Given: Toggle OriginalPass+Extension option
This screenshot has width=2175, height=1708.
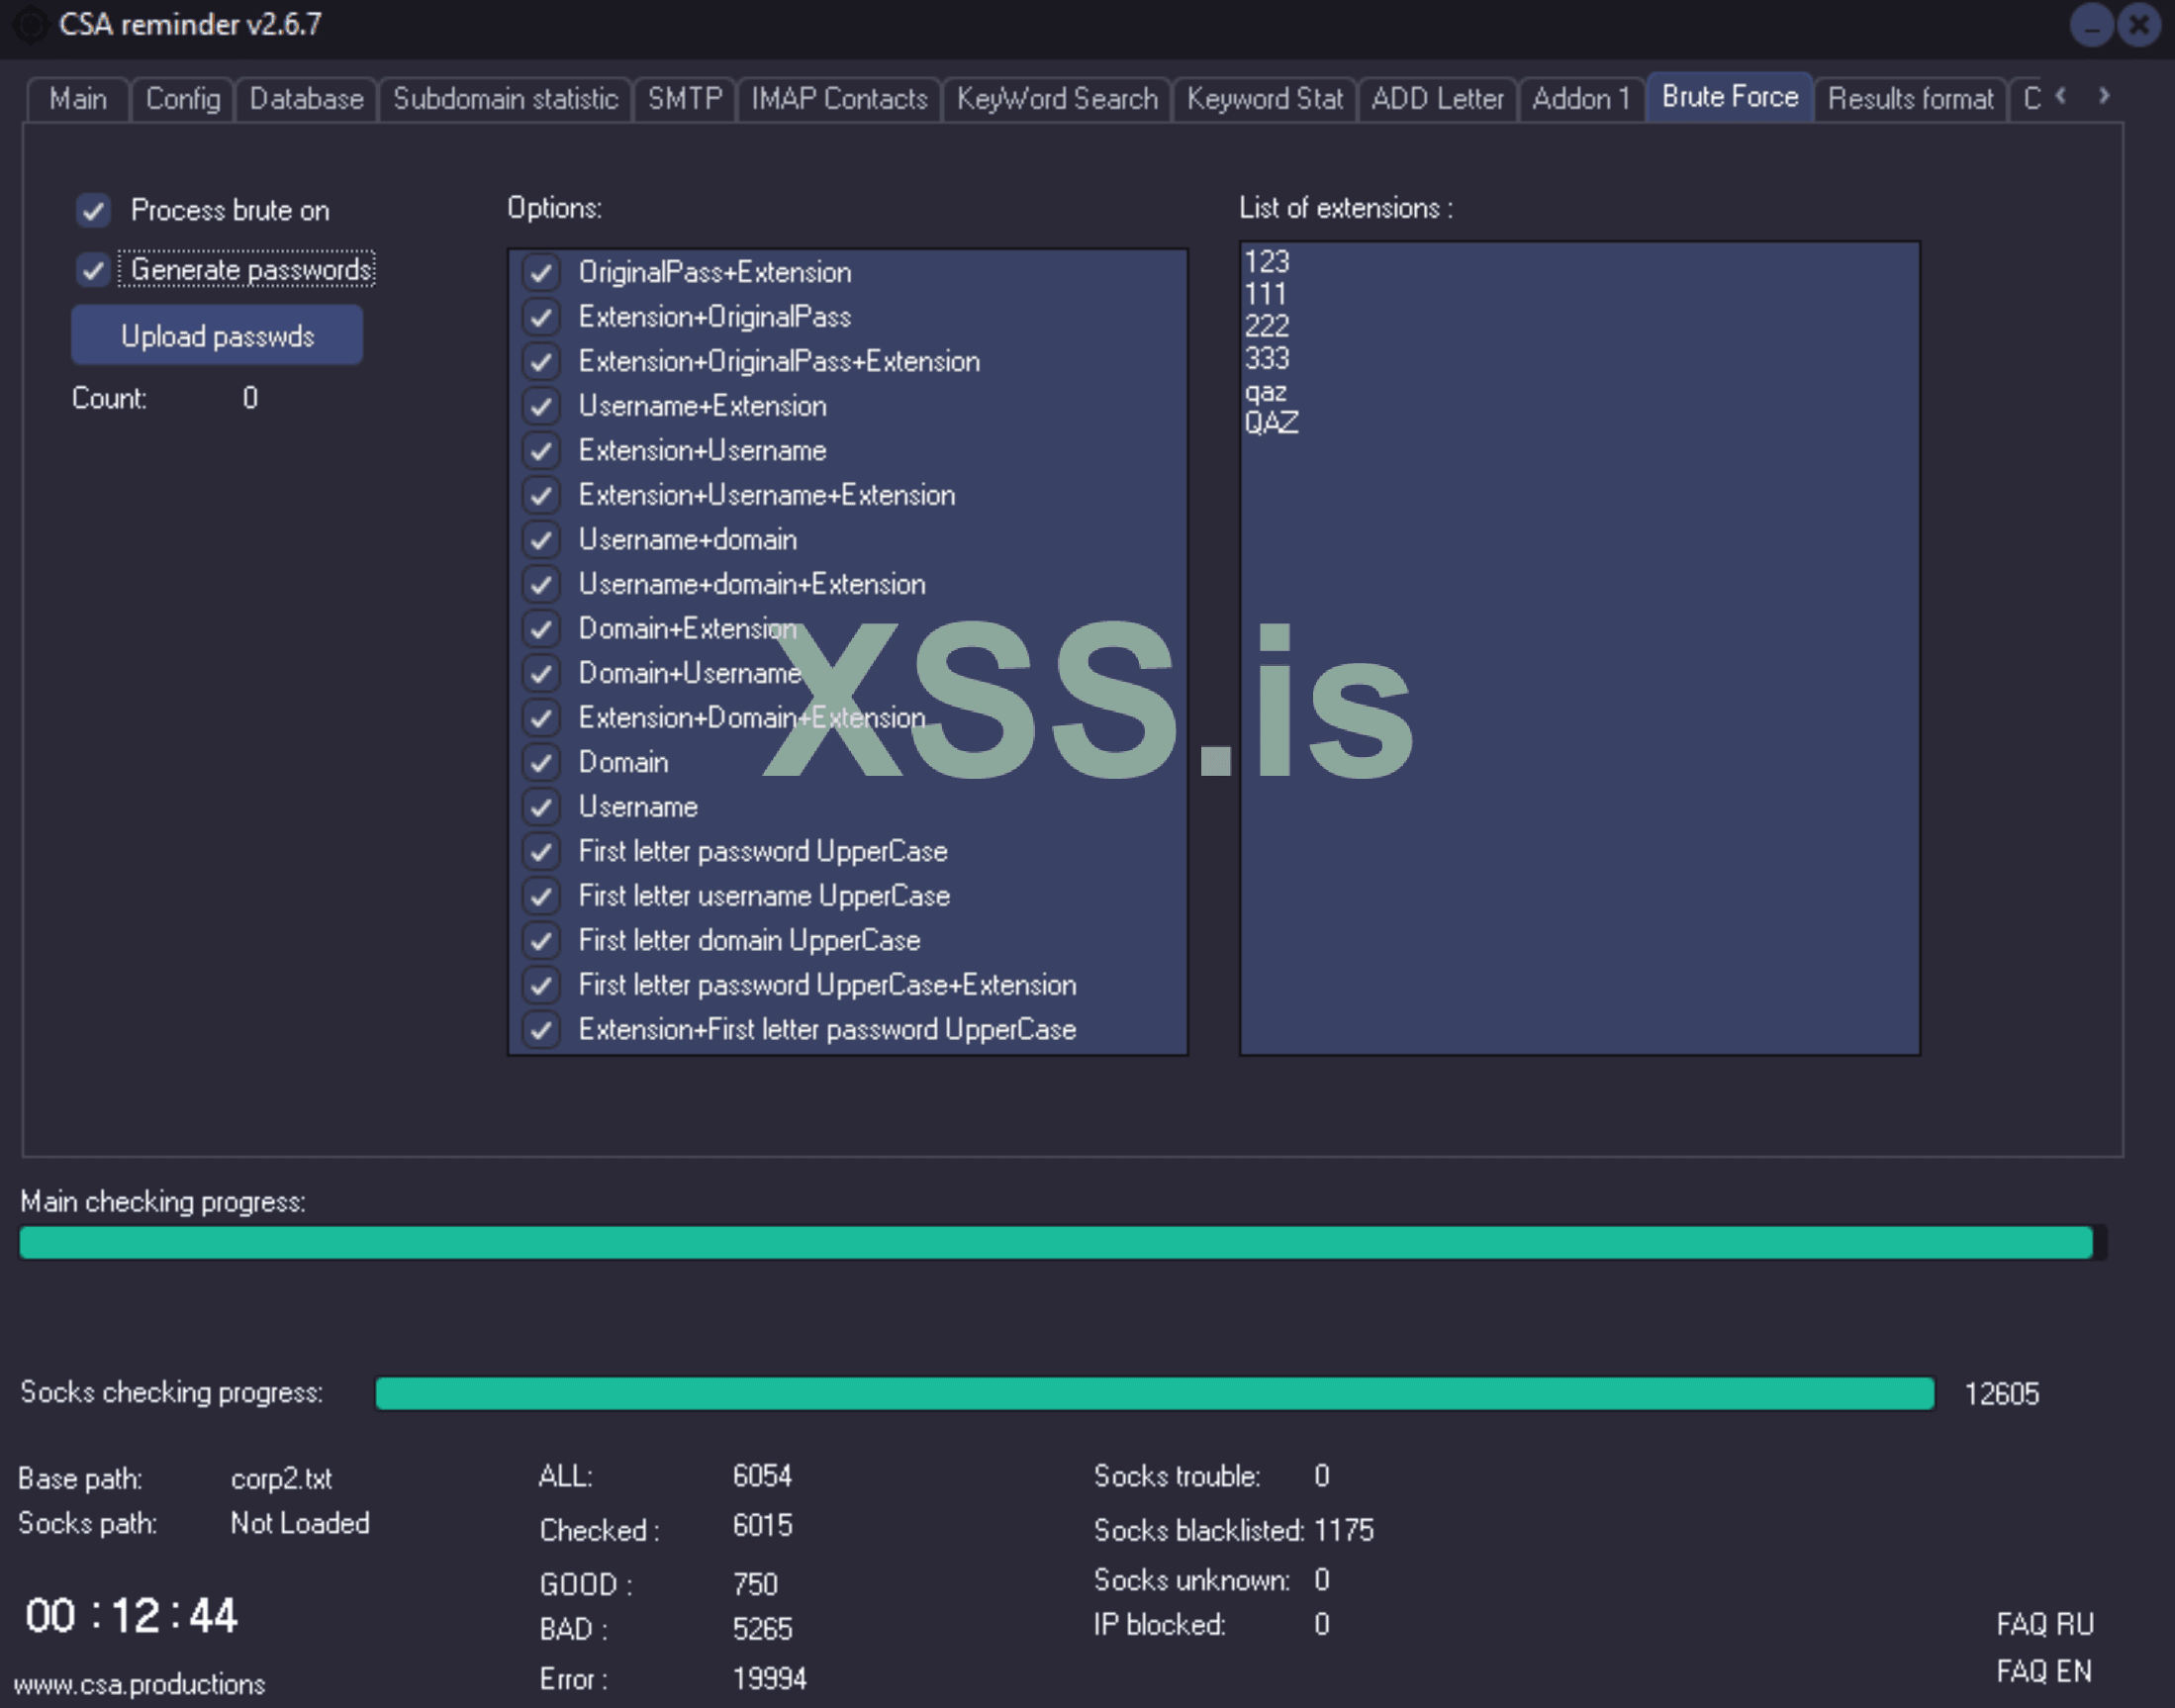Looking at the screenshot, I should [541, 272].
